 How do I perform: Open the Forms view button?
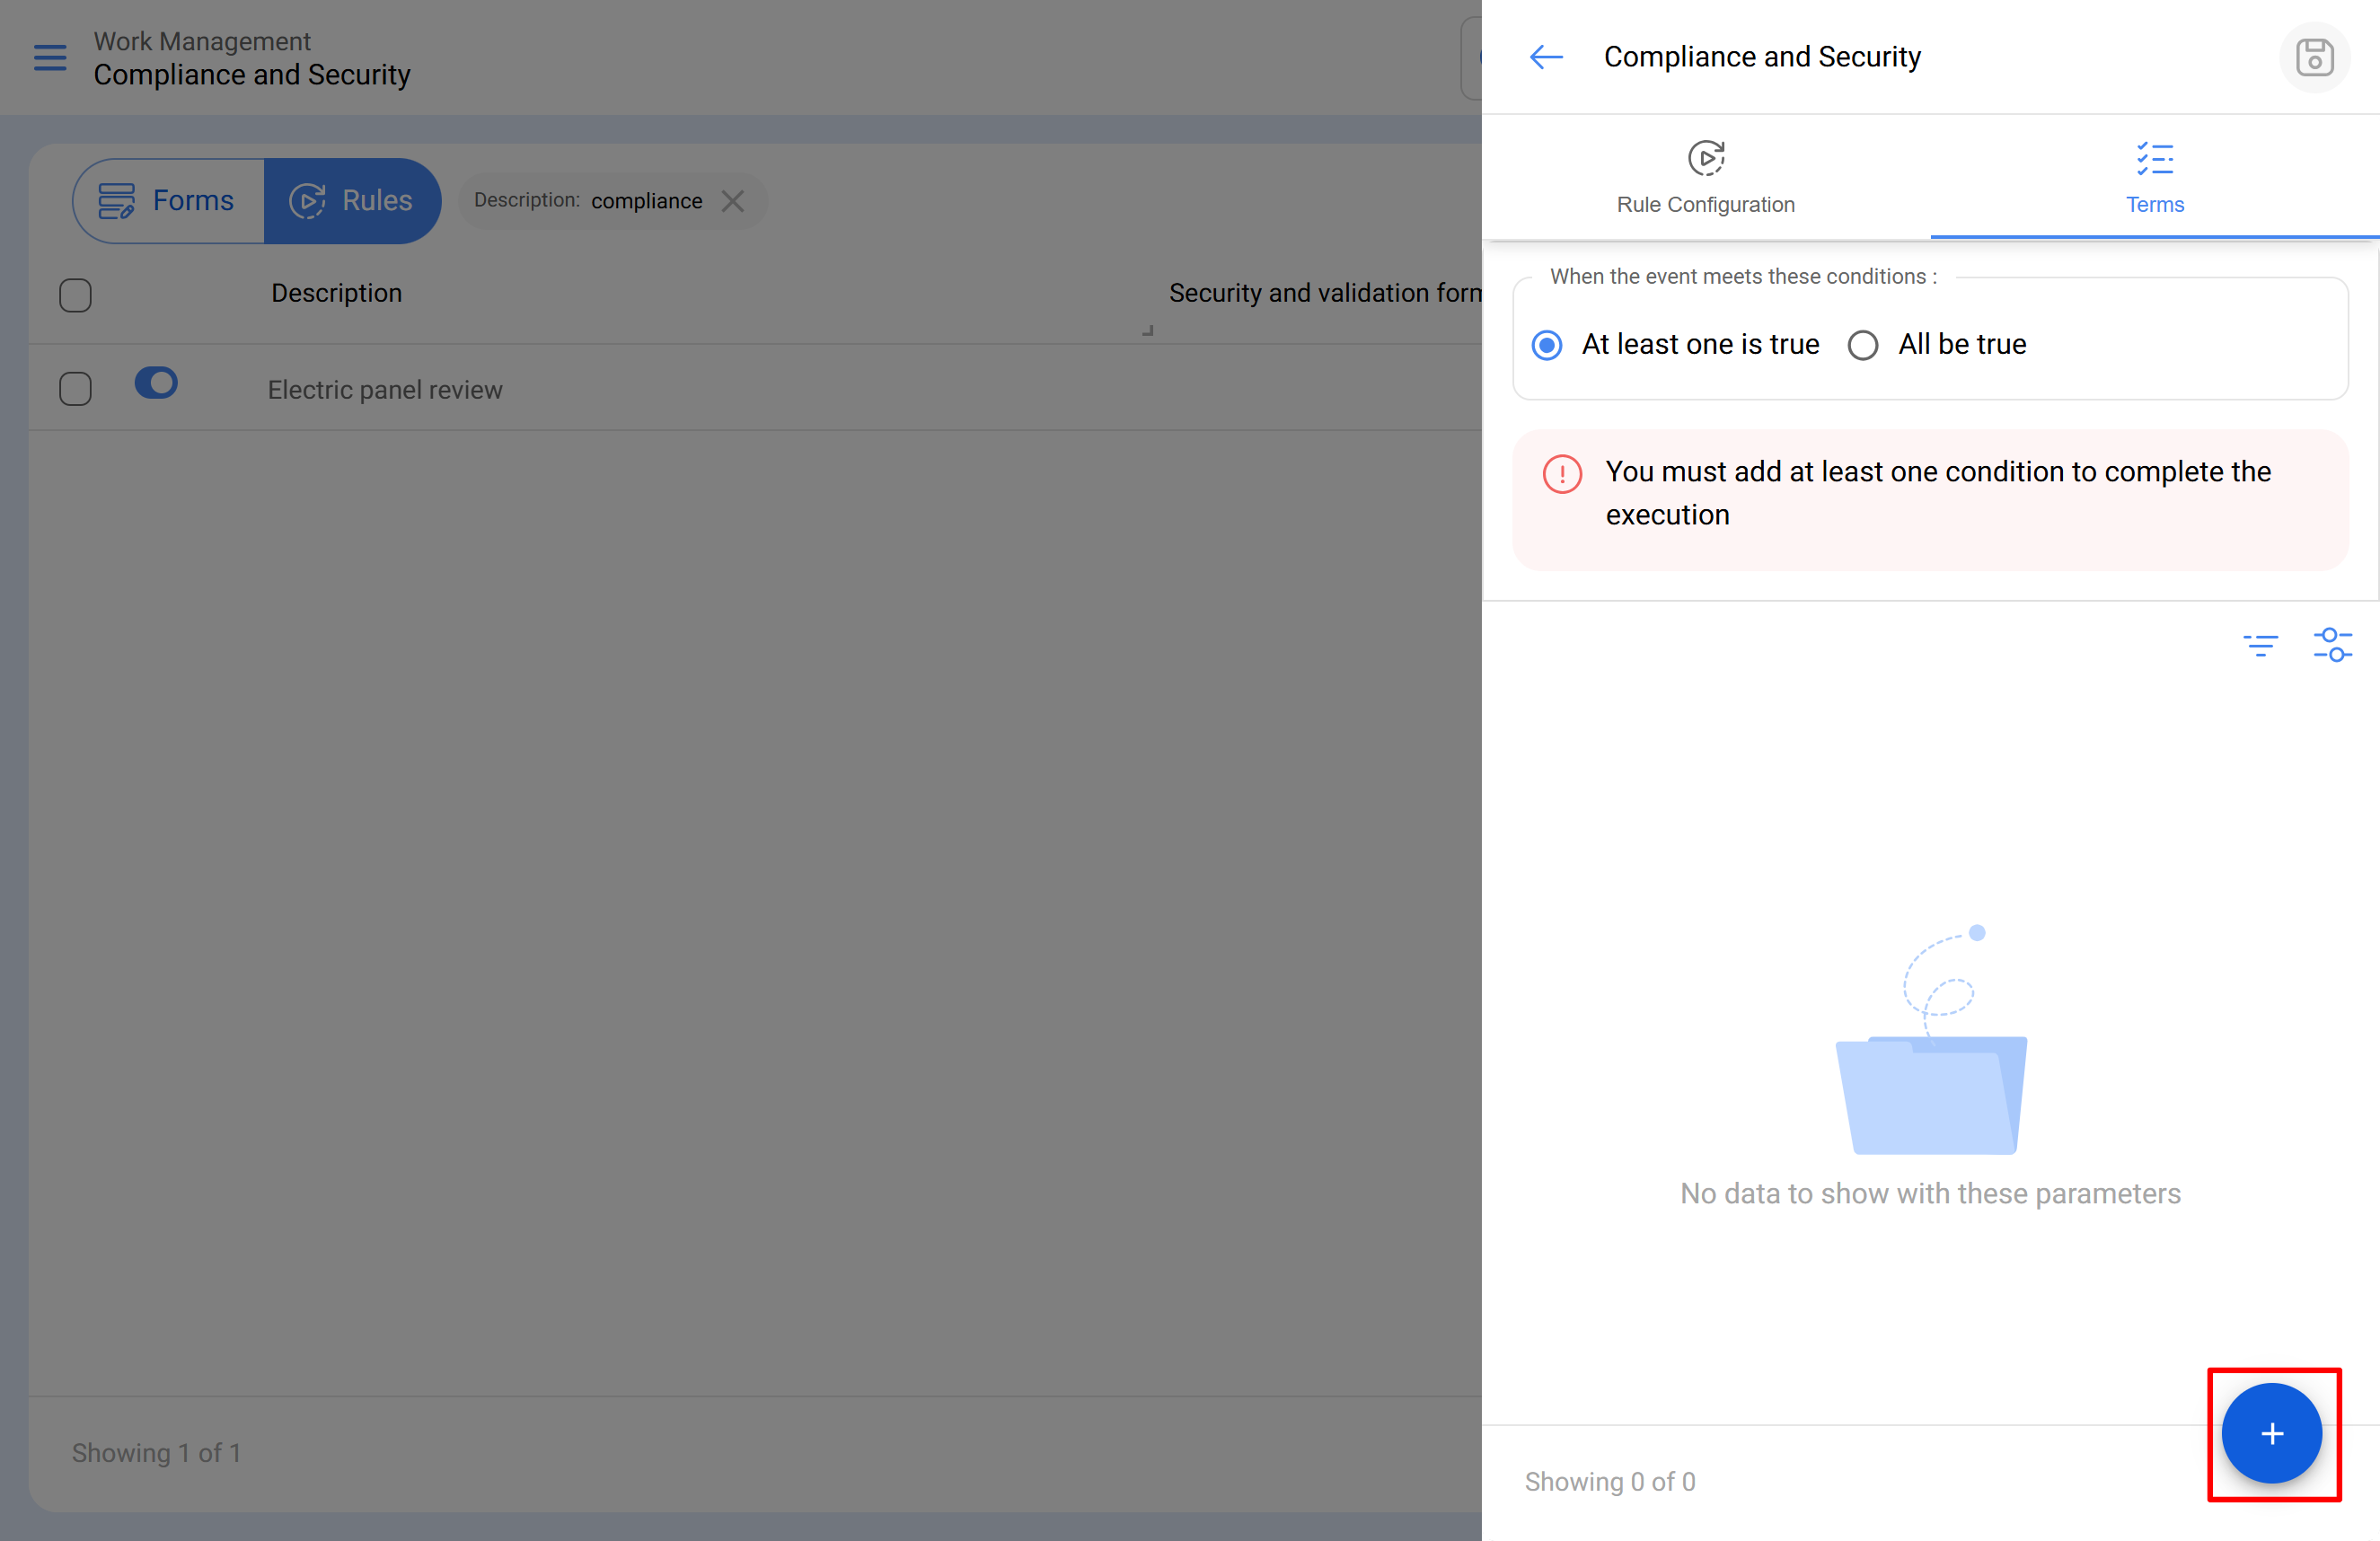coord(168,201)
